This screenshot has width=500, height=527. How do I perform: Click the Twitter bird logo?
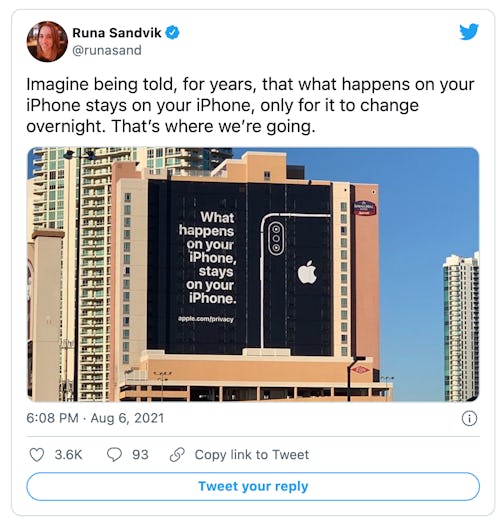coord(469,32)
